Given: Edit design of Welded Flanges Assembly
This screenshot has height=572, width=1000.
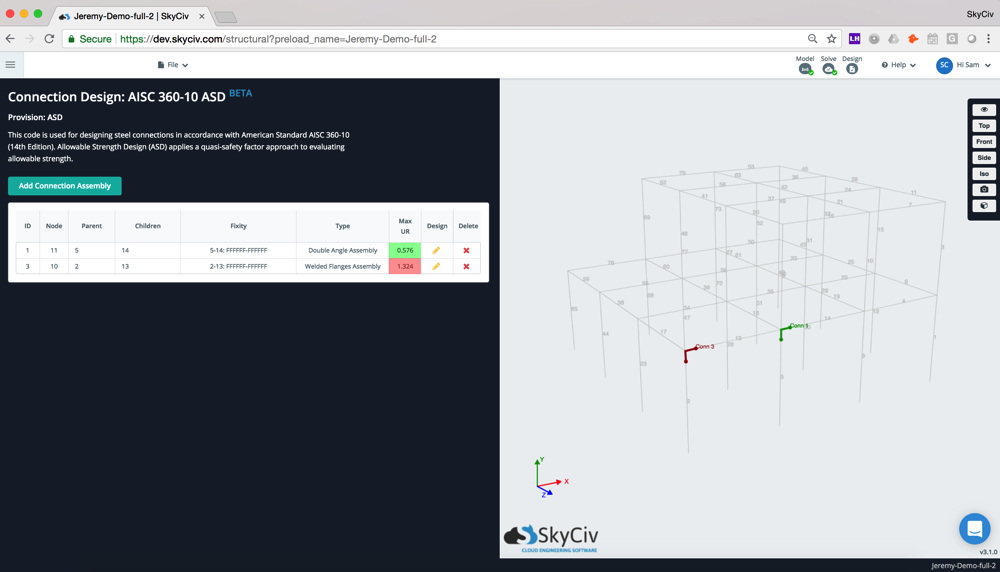Looking at the screenshot, I should [436, 266].
